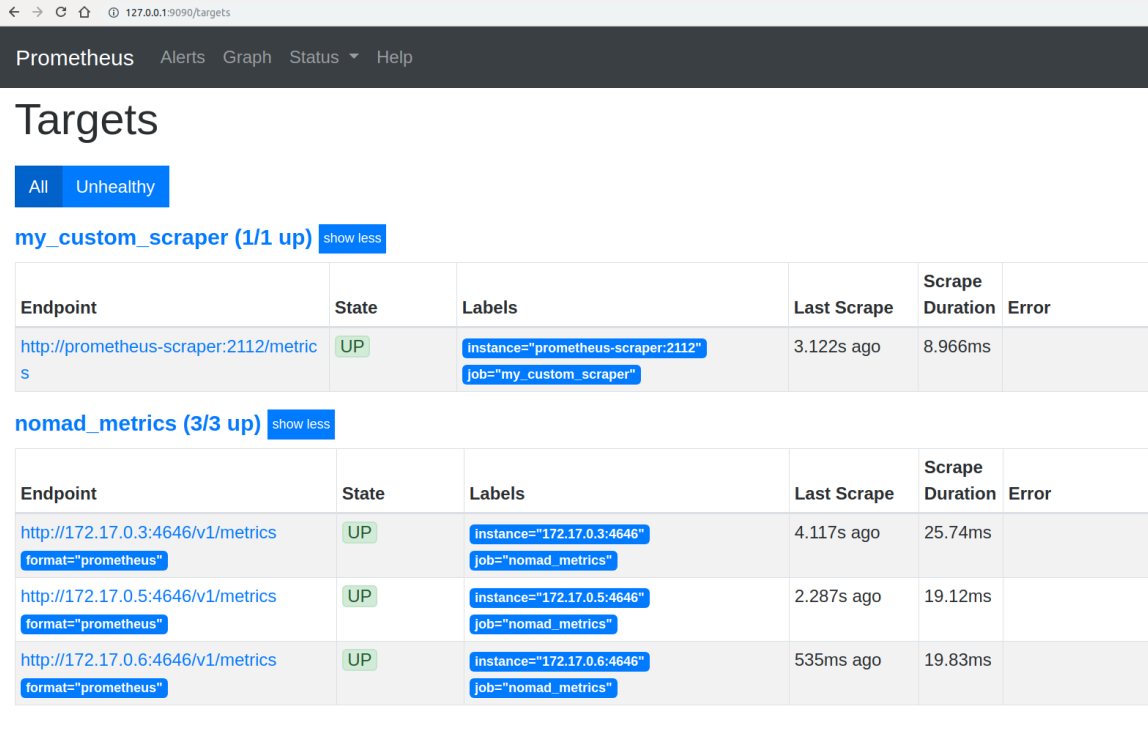1148x742 pixels.
Task: Click job="nomad_metrics" label in 172.17.0.6 row
Action: (x=543, y=688)
